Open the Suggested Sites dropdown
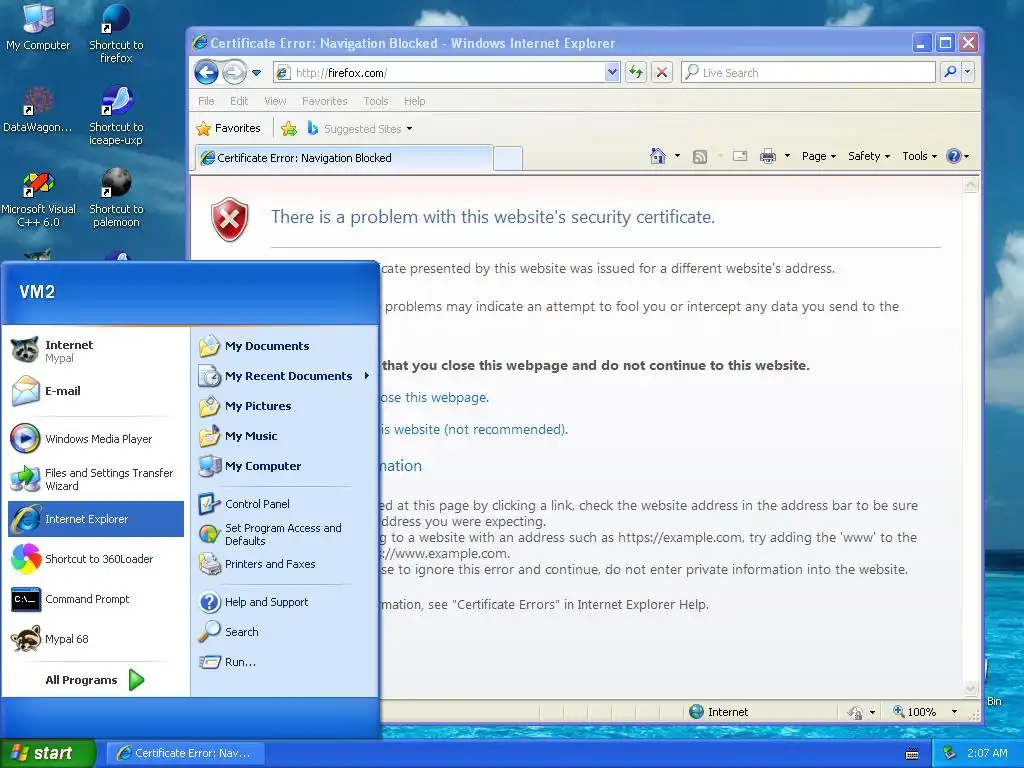 360,129
